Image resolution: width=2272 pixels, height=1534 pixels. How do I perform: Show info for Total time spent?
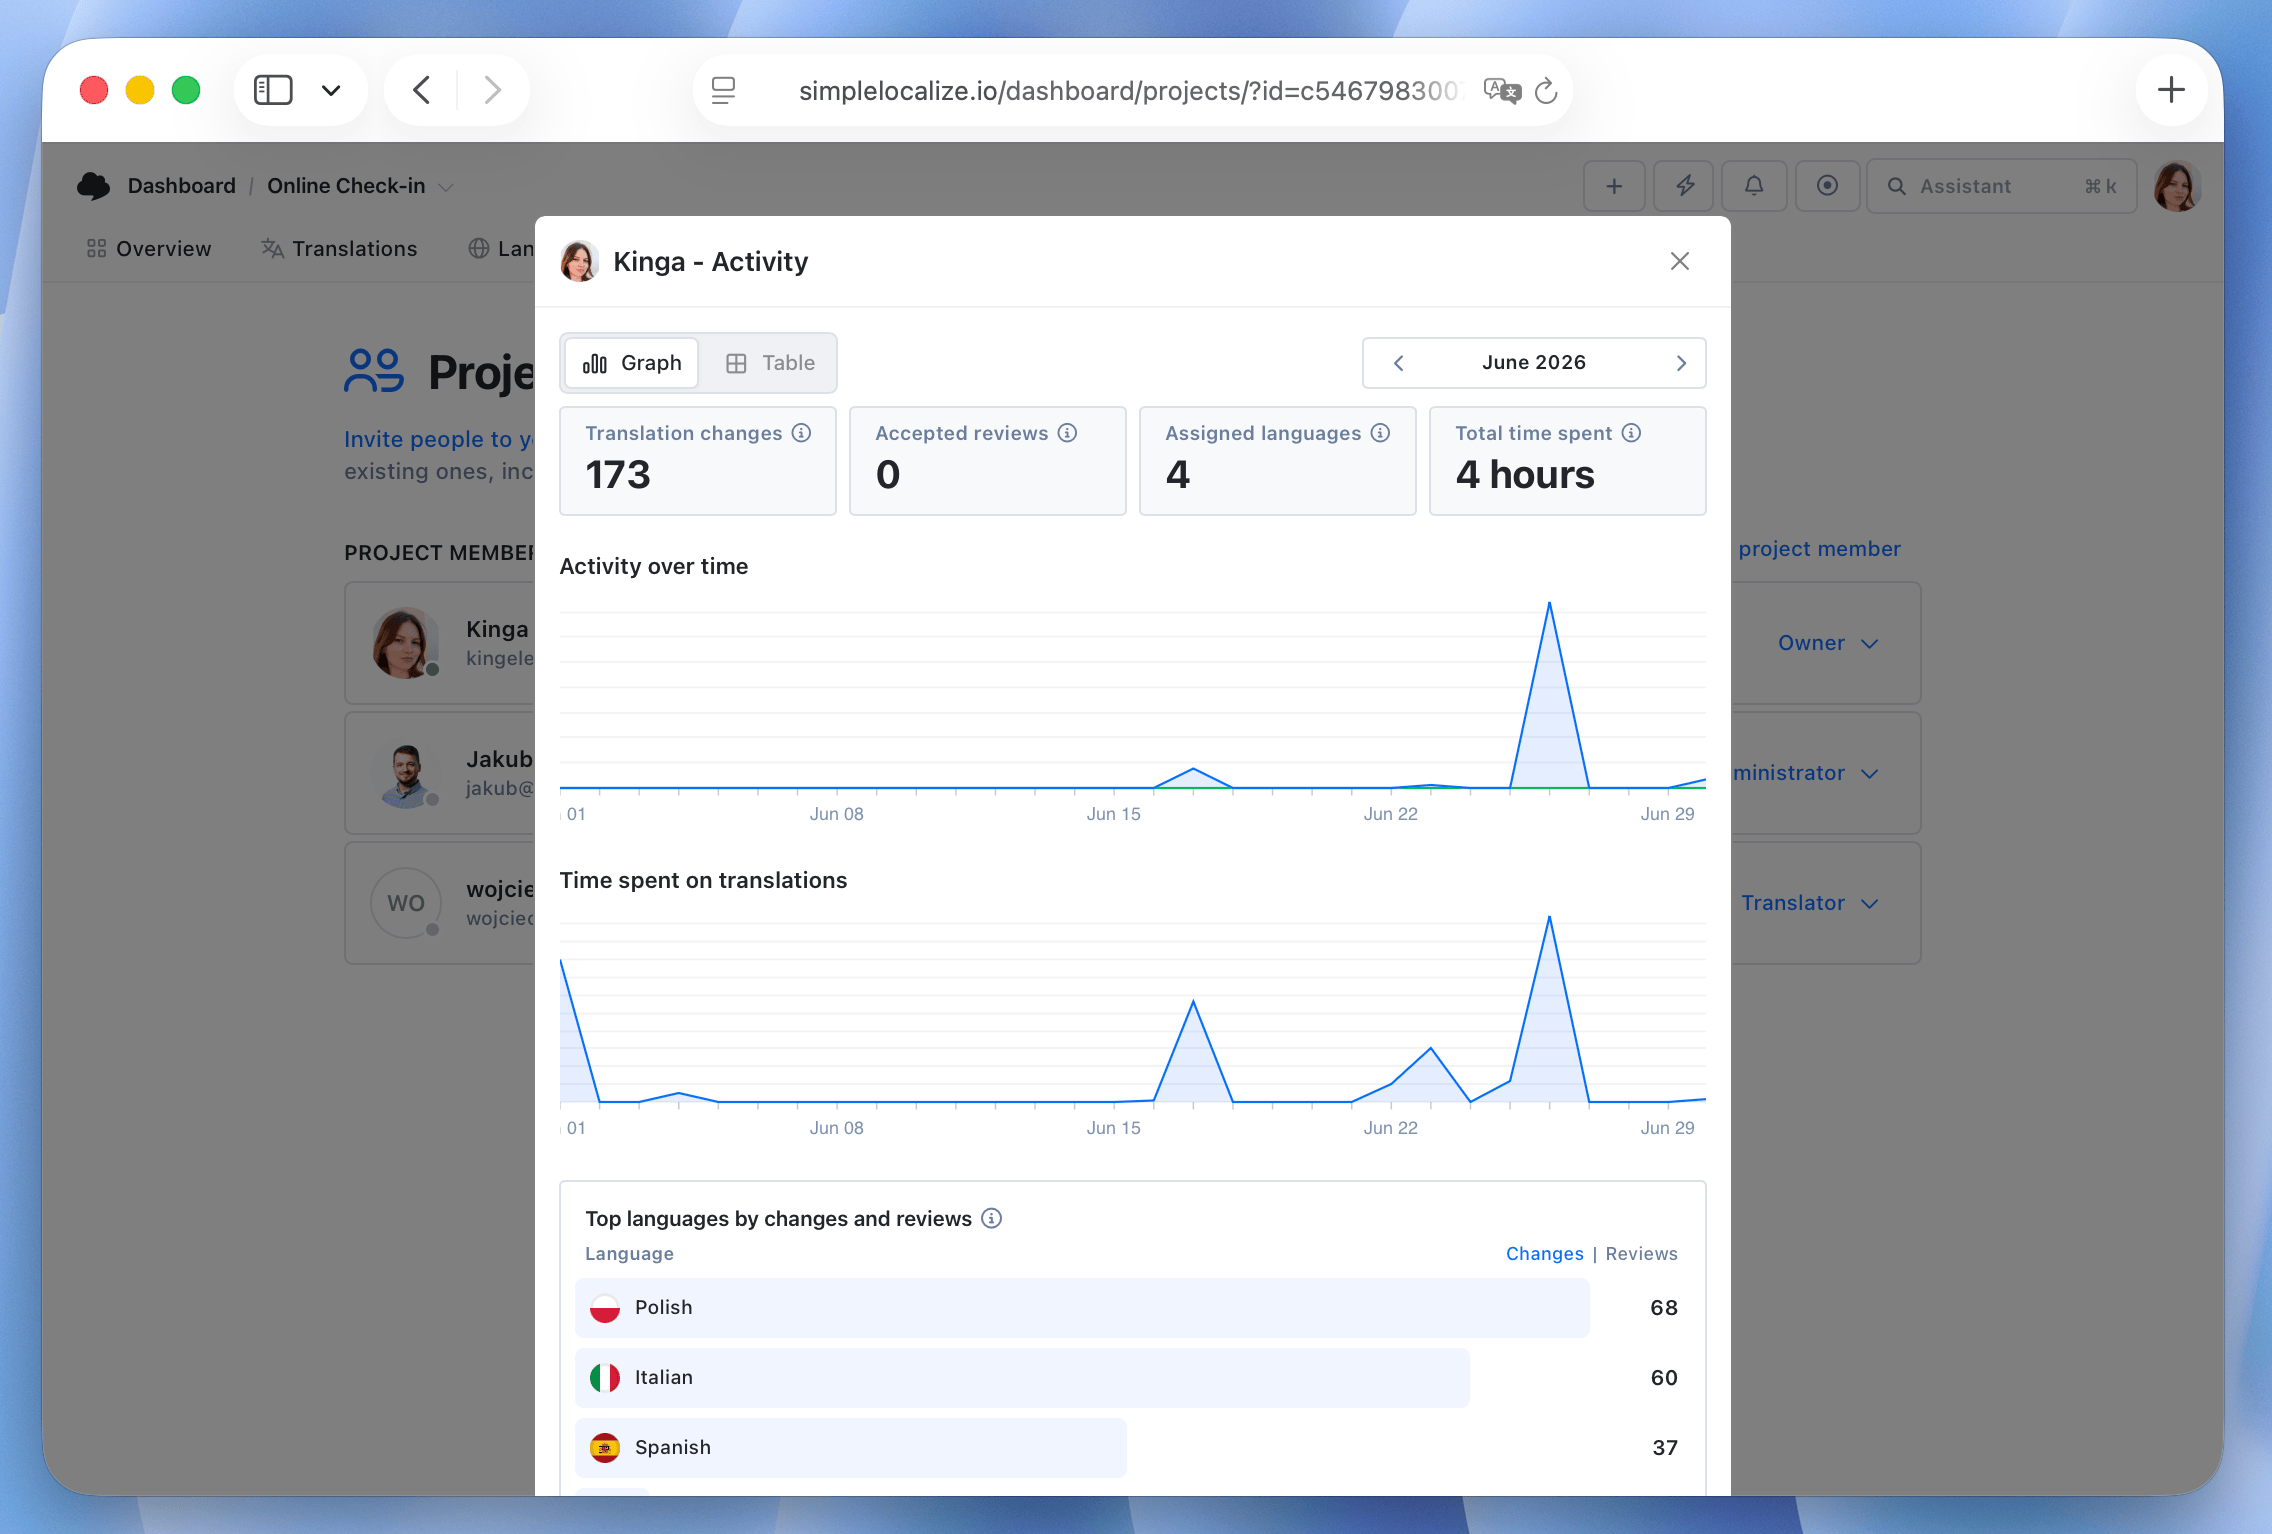click(1631, 433)
